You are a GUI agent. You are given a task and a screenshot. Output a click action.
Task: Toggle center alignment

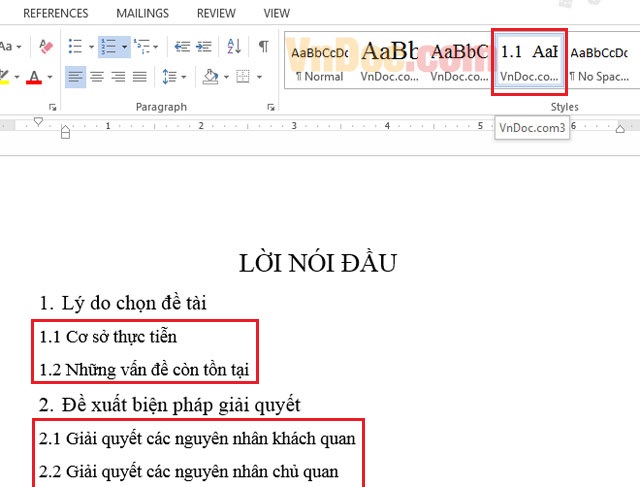97,77
